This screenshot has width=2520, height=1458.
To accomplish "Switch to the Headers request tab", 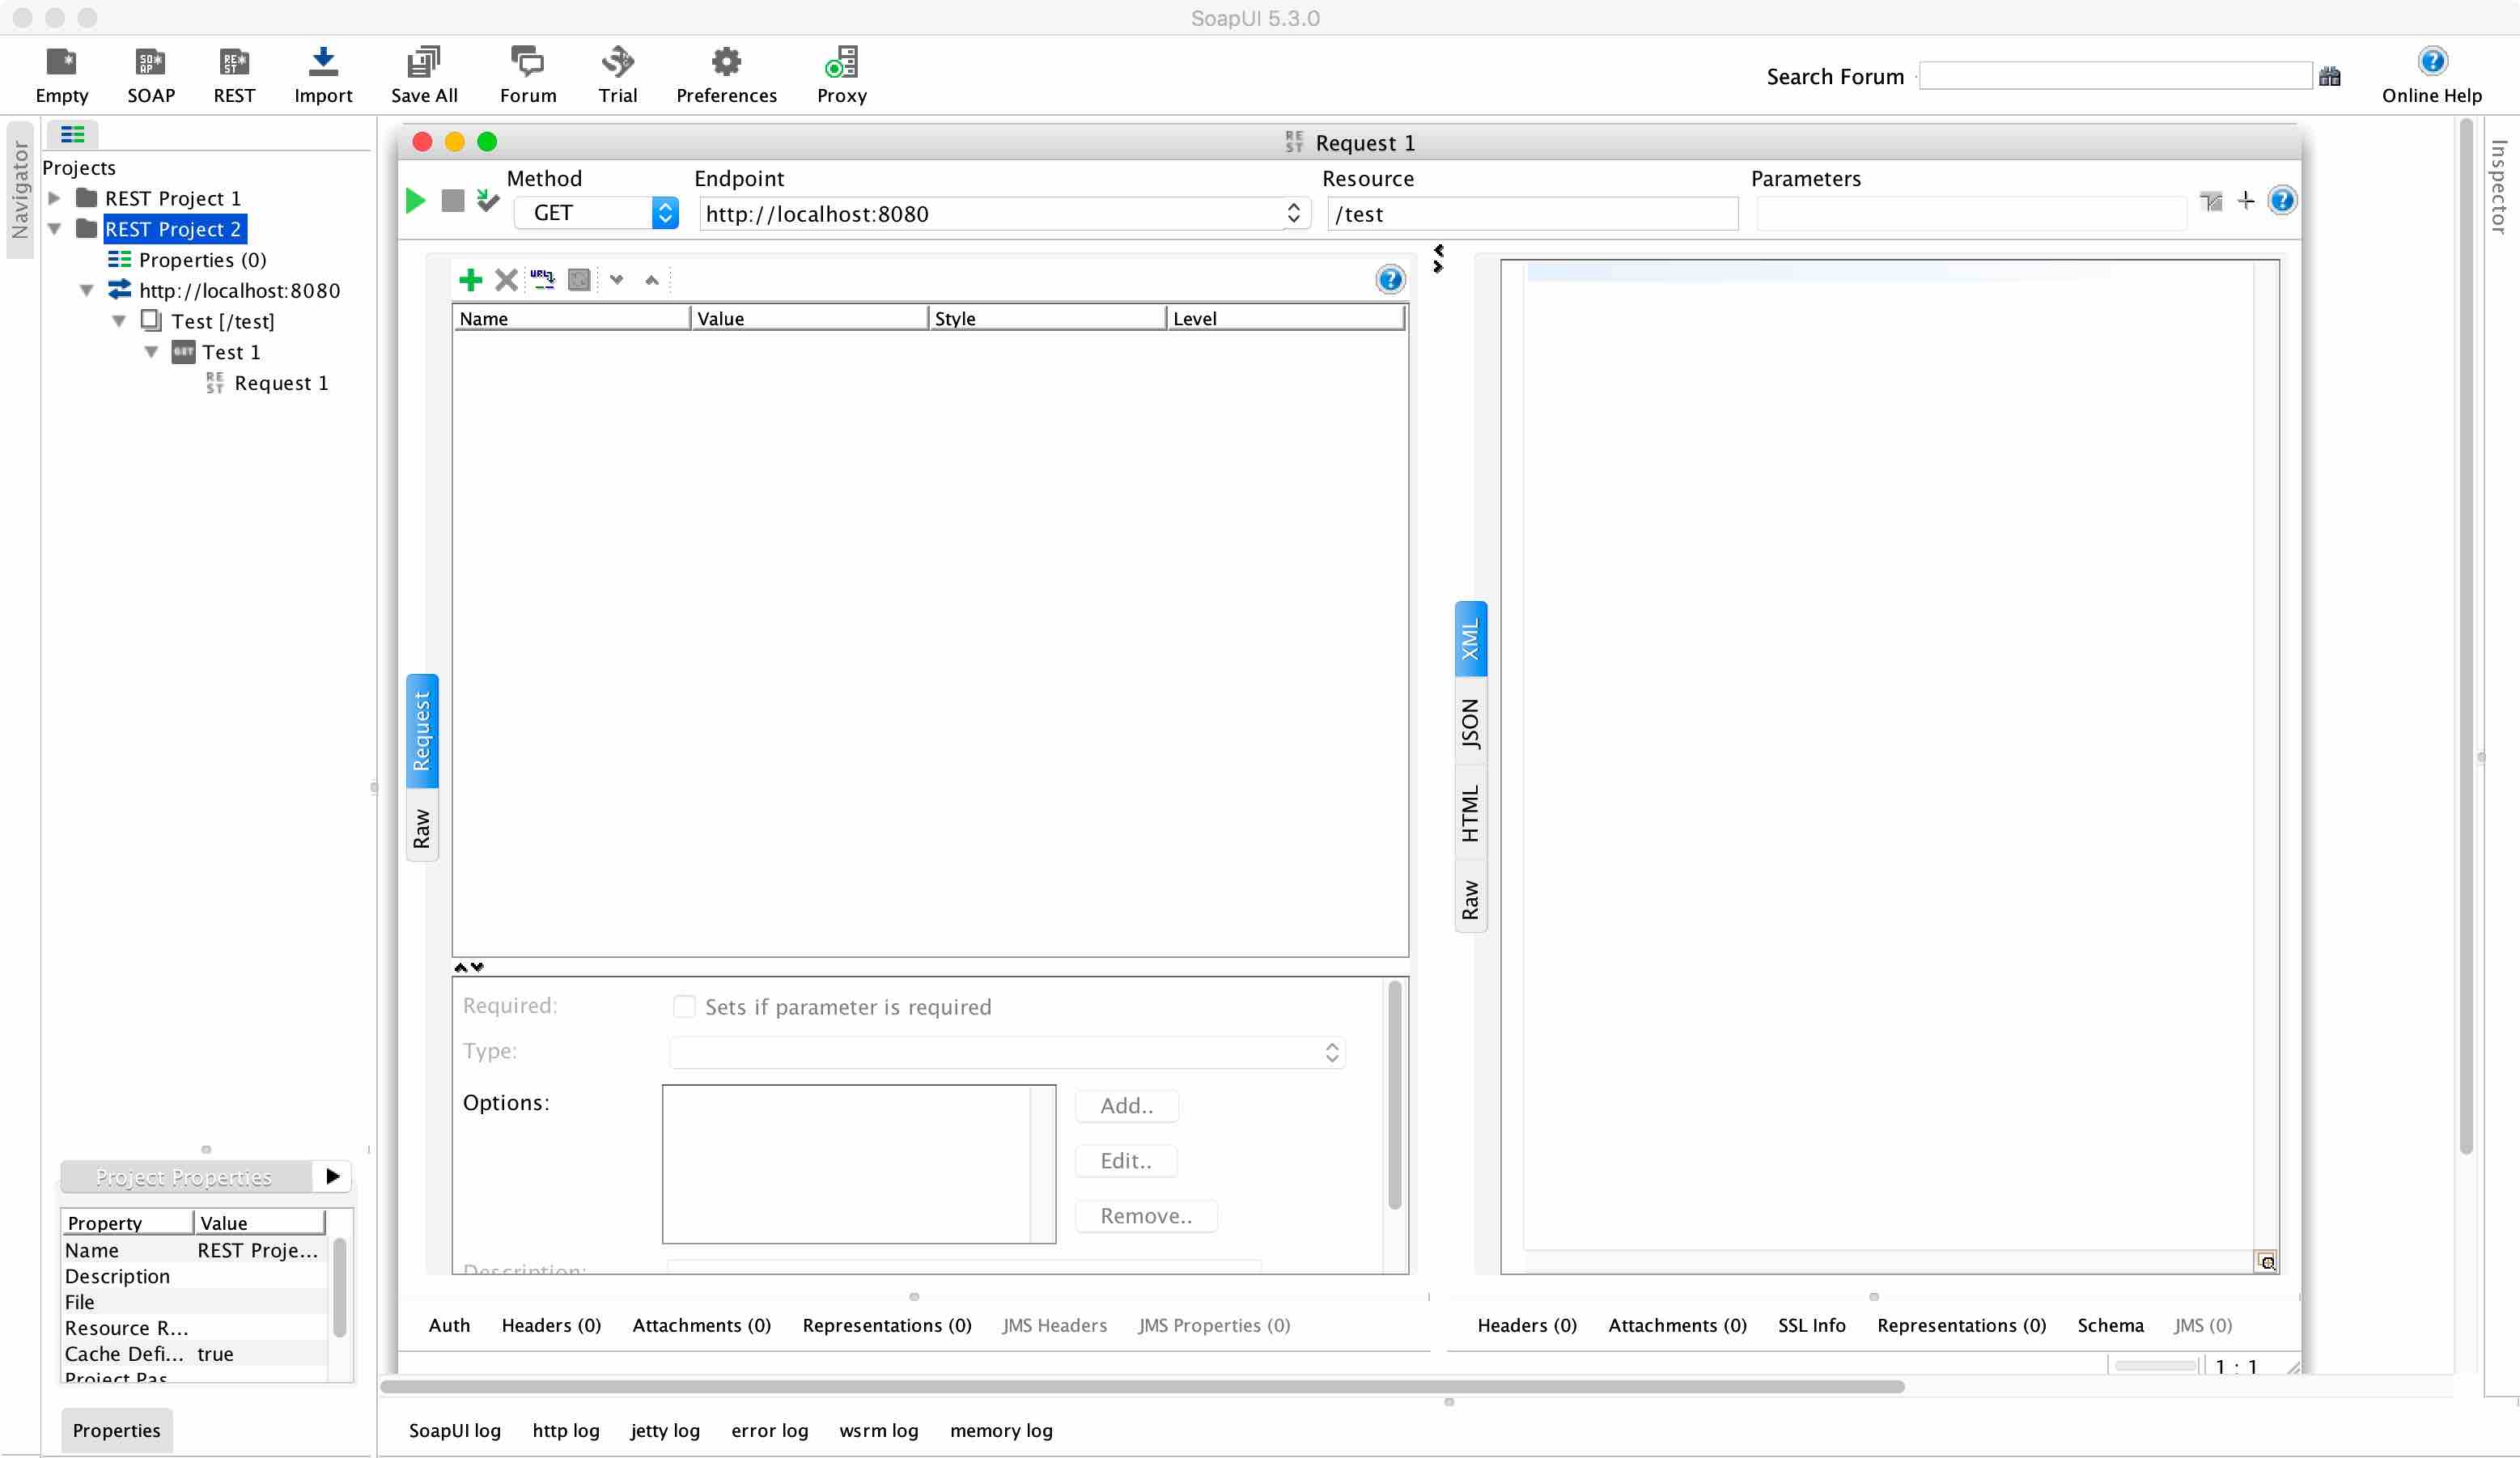I will click(549, 1324).
